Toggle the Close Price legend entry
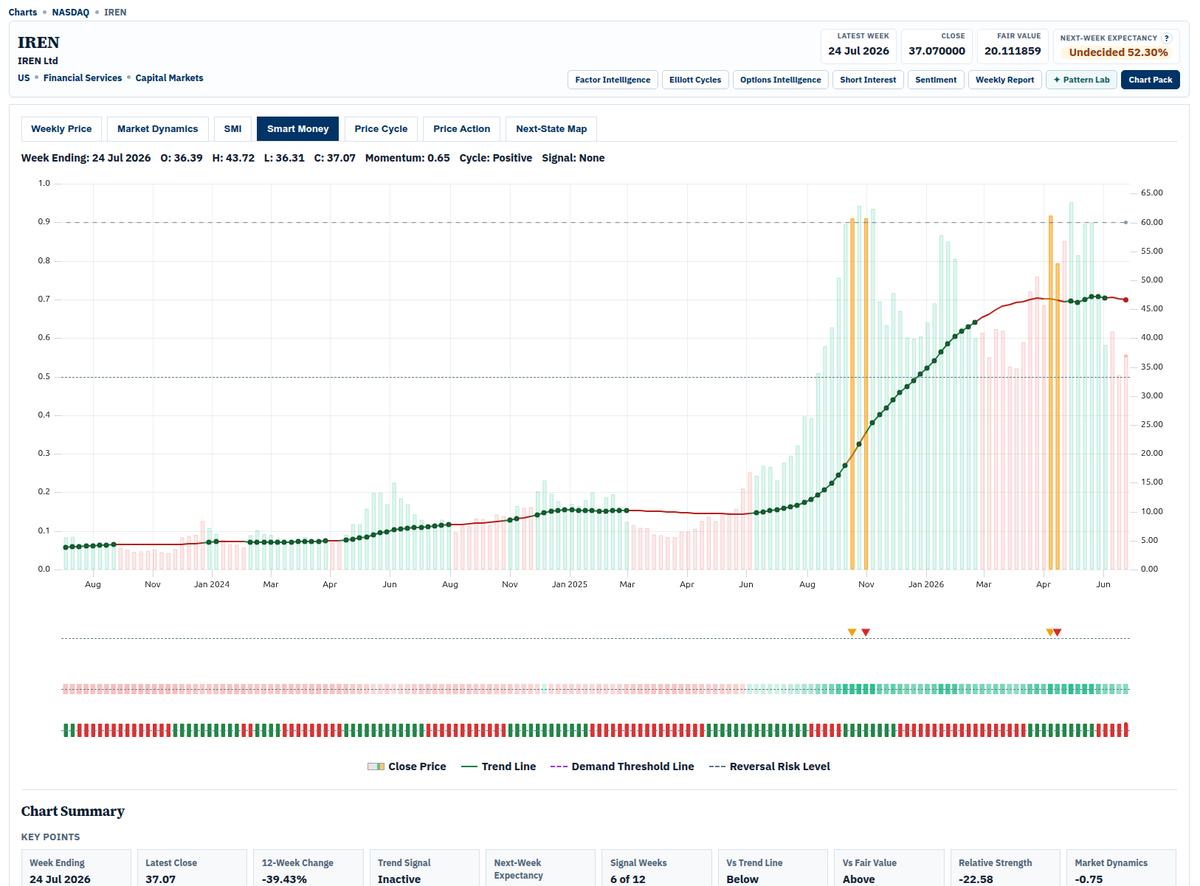The width and height of the screenshot is (1200, 886). (407, 767)
